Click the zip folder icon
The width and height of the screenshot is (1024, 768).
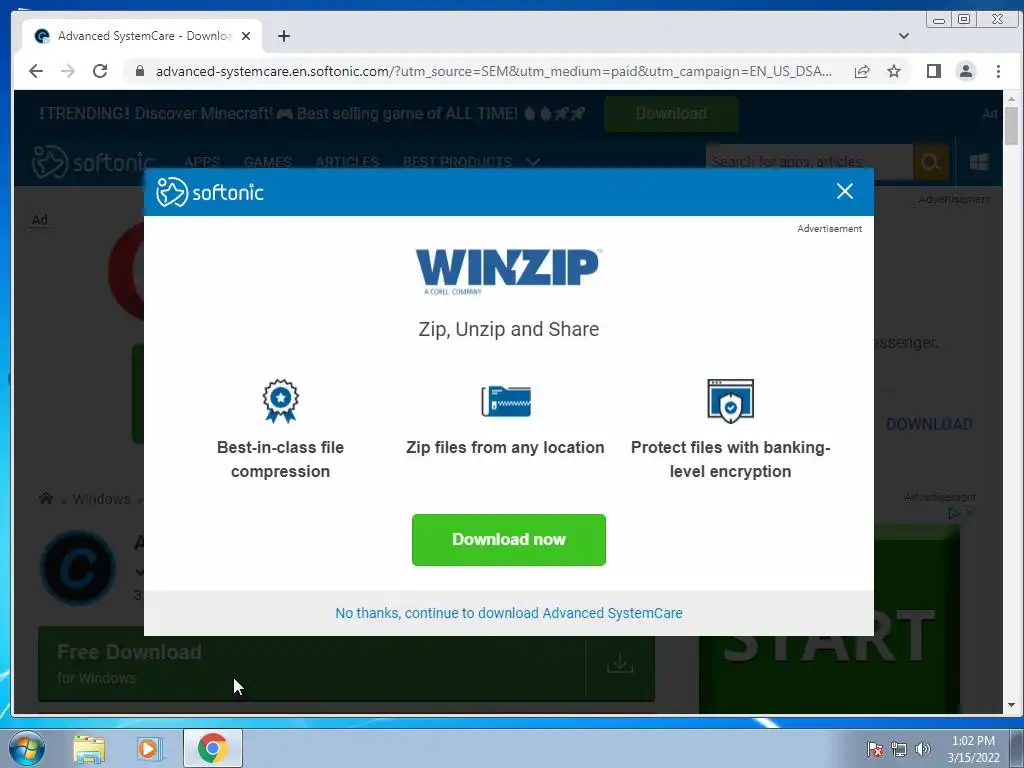[506, 401]
